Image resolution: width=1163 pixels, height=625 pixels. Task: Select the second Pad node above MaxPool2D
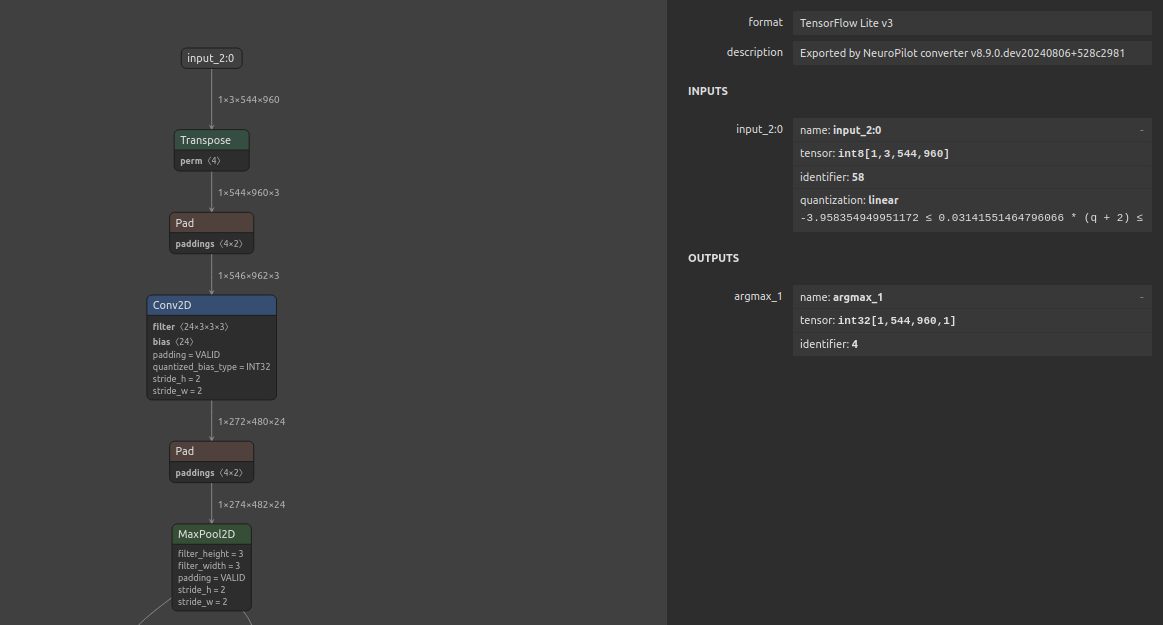click(211, 451)
